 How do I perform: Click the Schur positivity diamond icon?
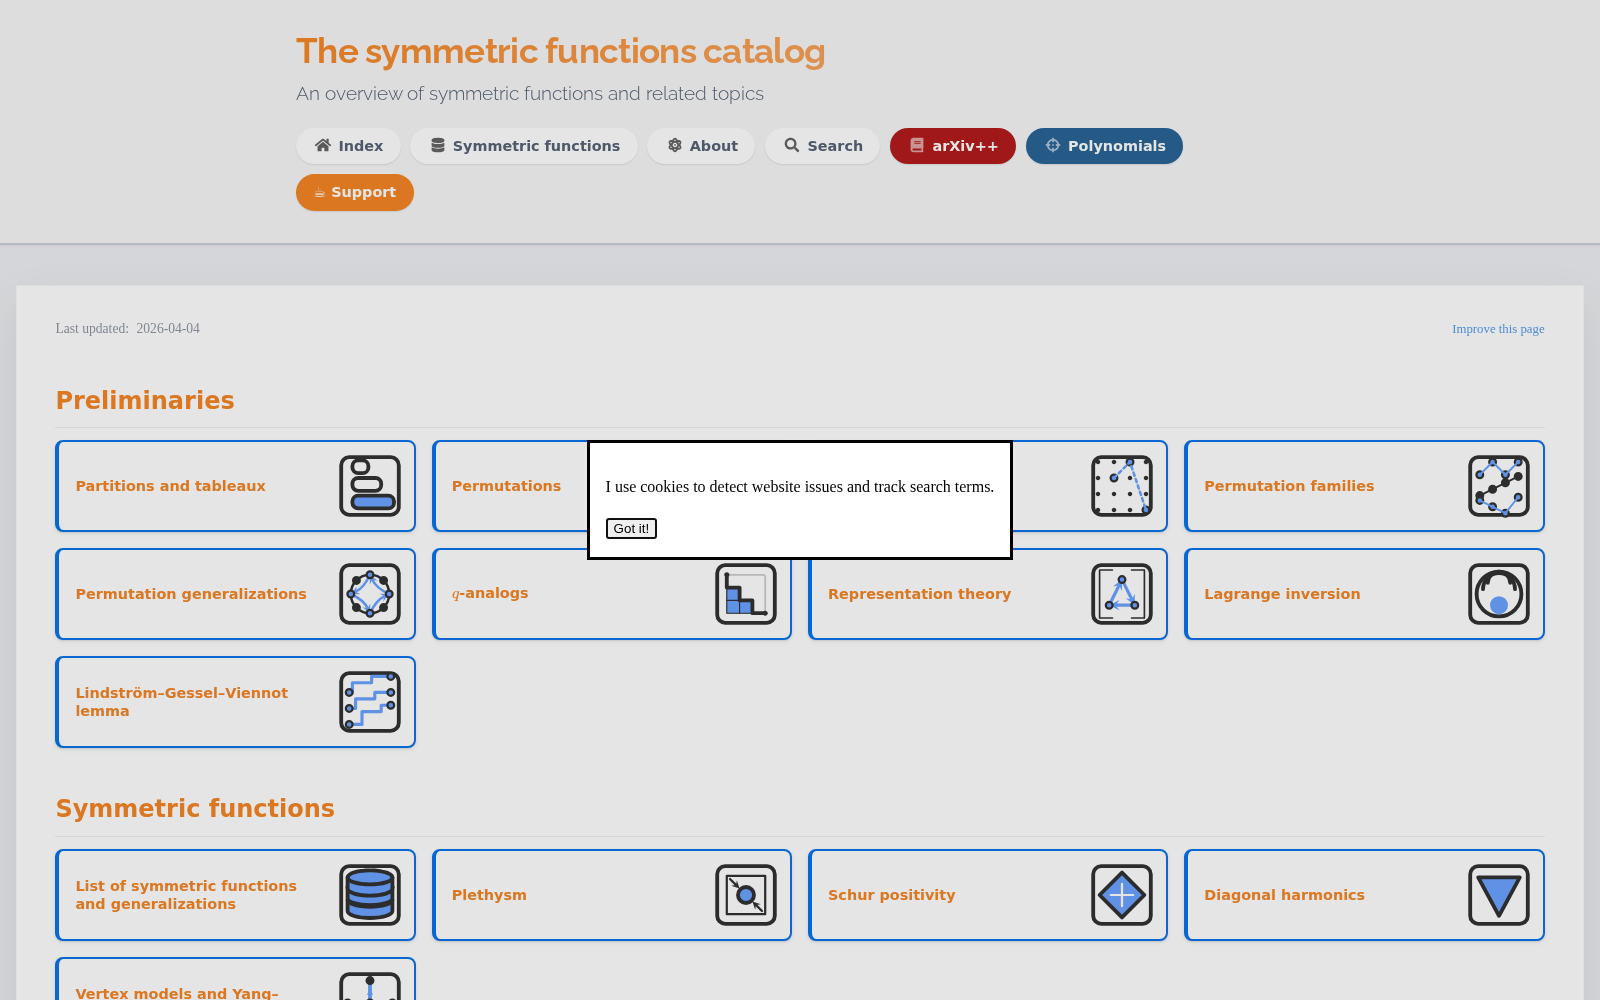tap(1122, 895)
